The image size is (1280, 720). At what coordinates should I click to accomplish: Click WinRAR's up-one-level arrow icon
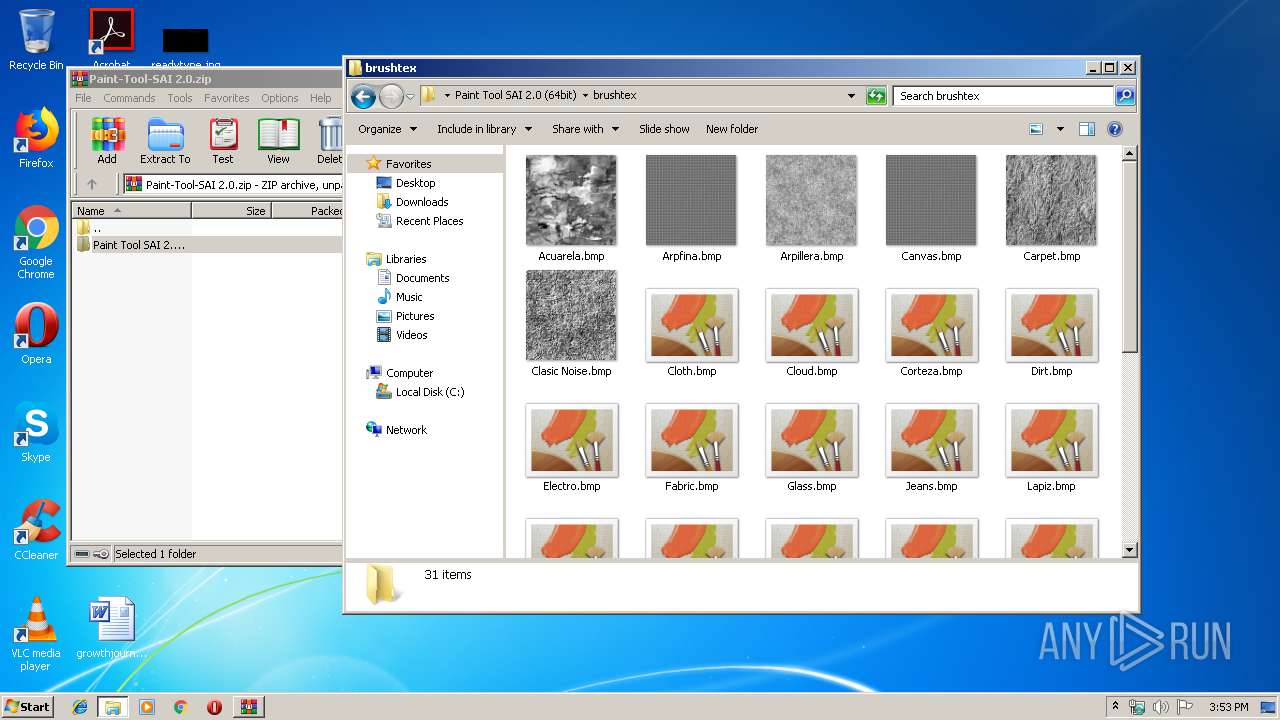point(92,184)
